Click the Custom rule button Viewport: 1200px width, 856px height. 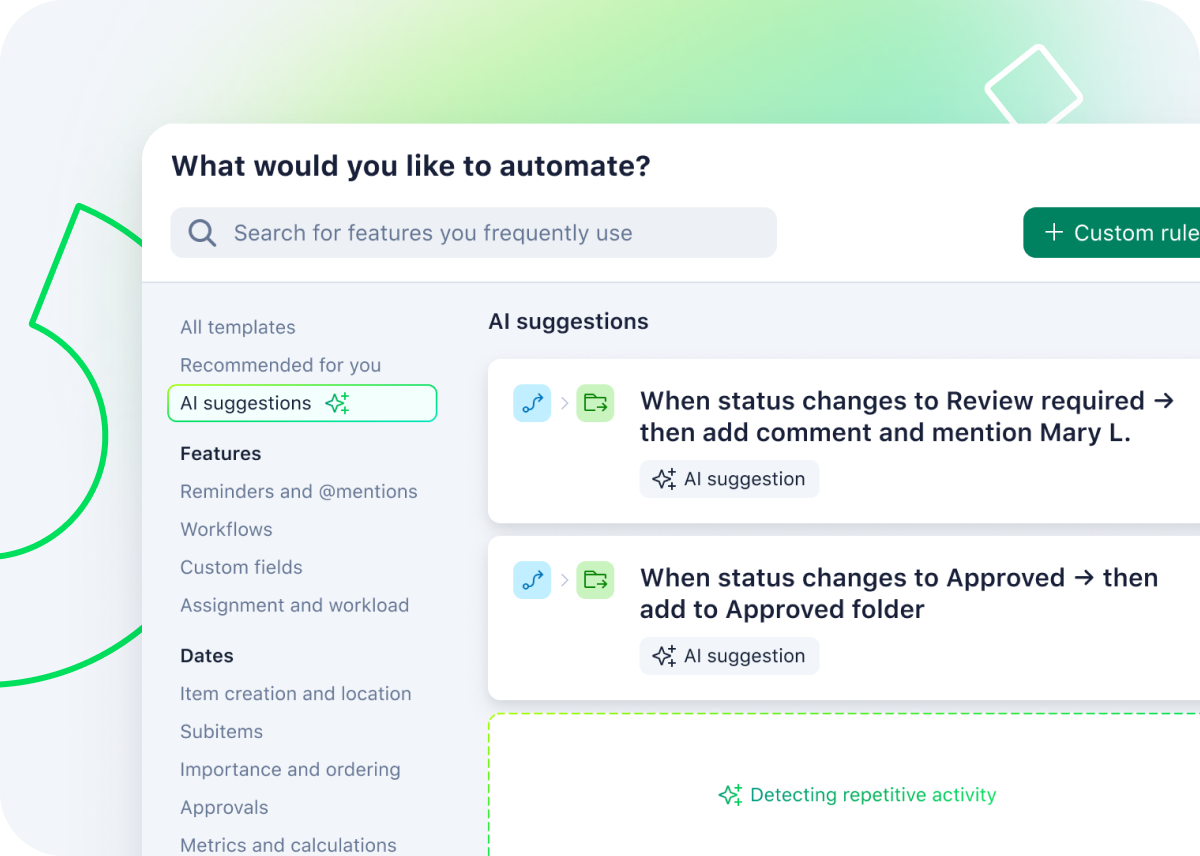(1120, 232)
